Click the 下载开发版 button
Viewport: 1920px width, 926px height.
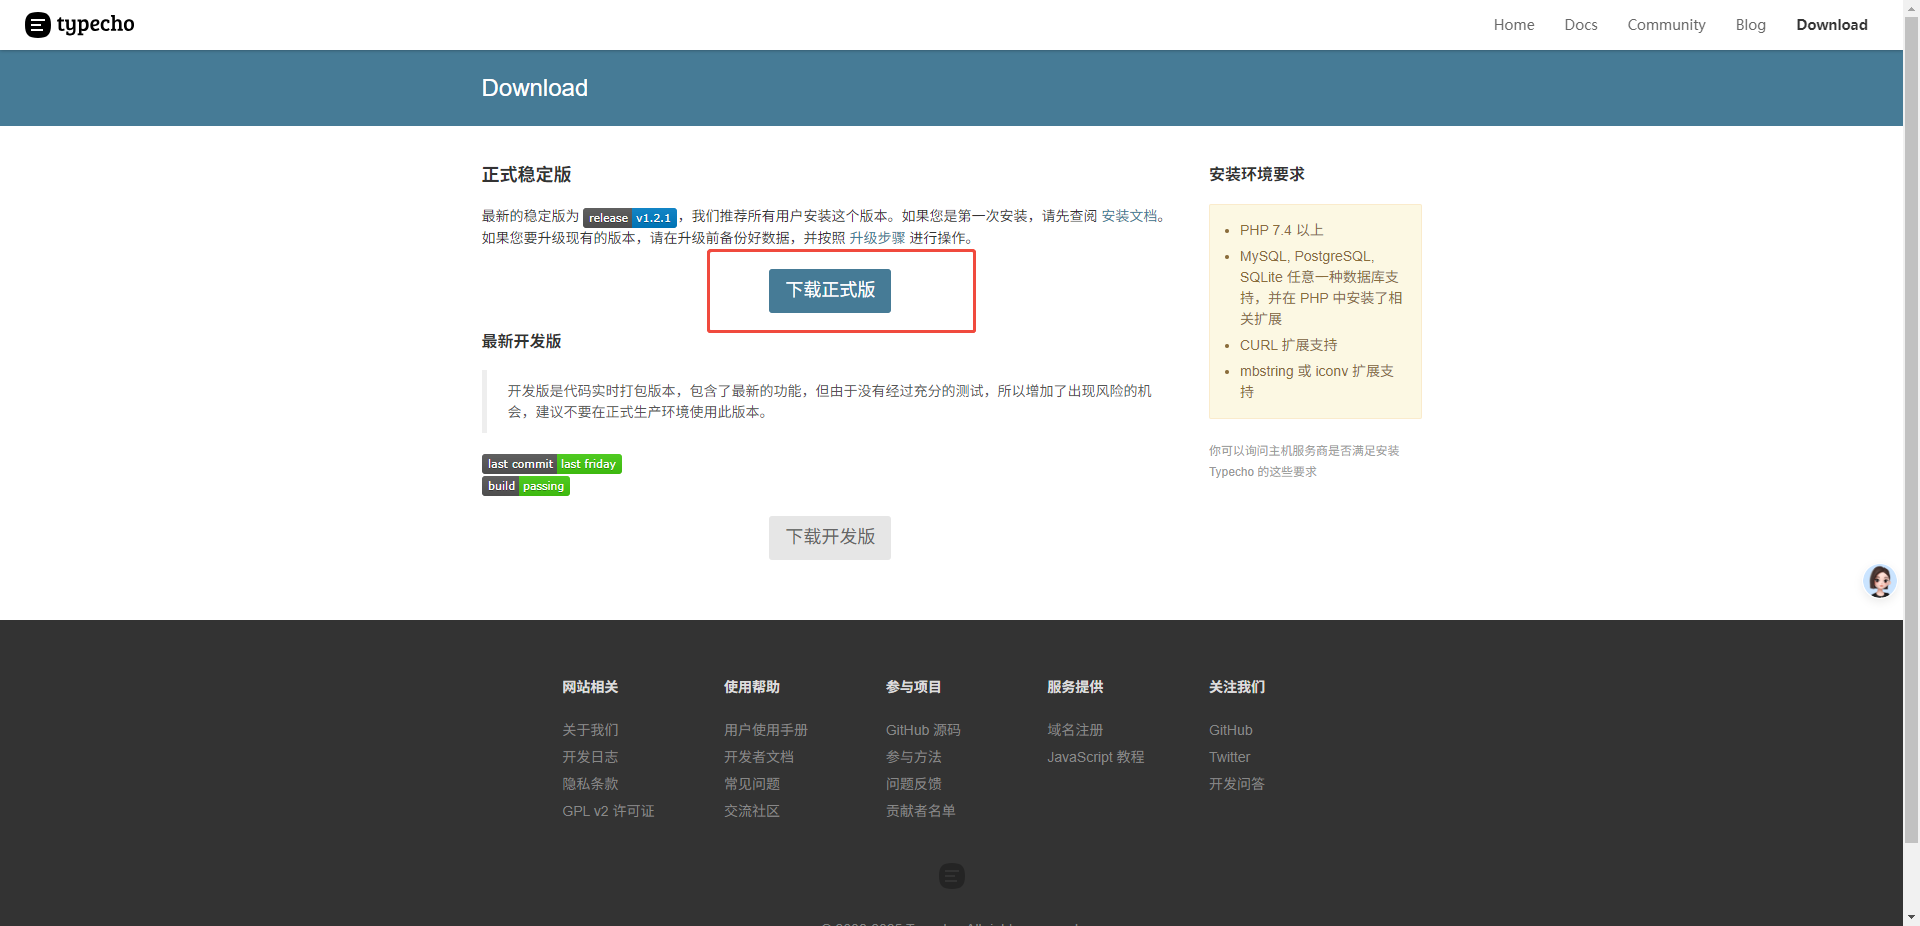point(830,537)
